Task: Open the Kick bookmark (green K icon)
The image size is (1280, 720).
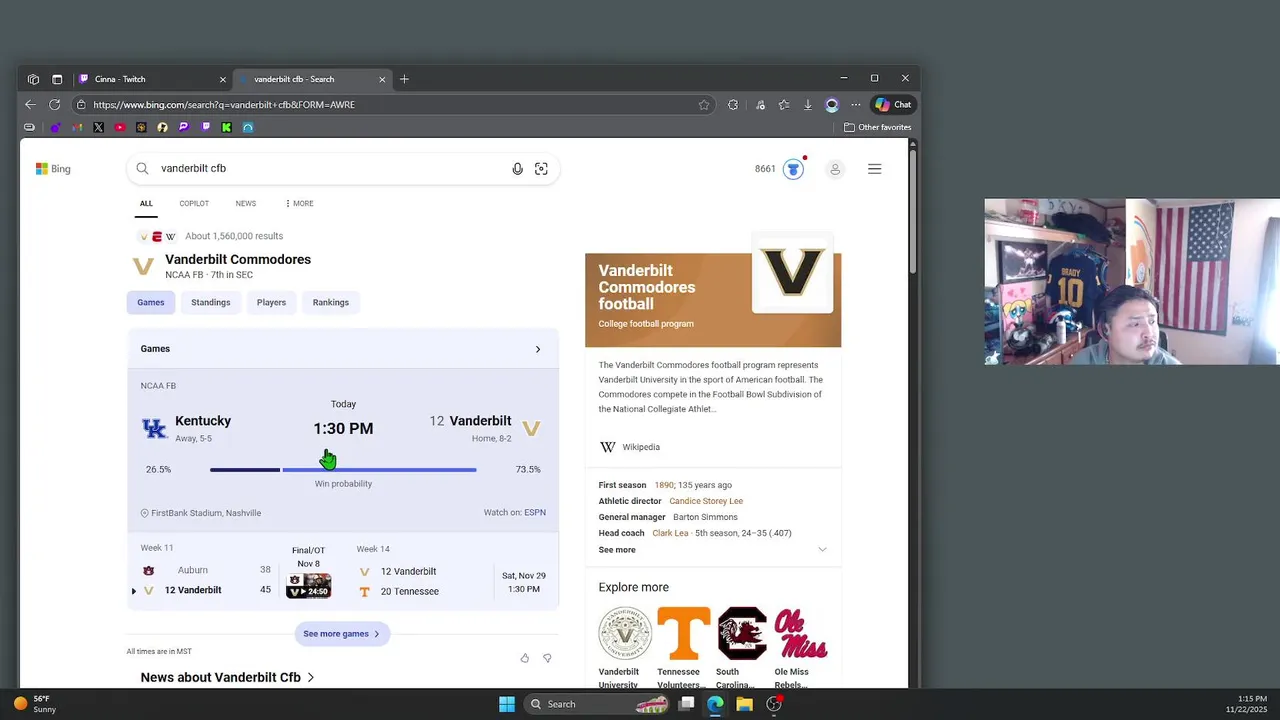Action: (226, 127)
